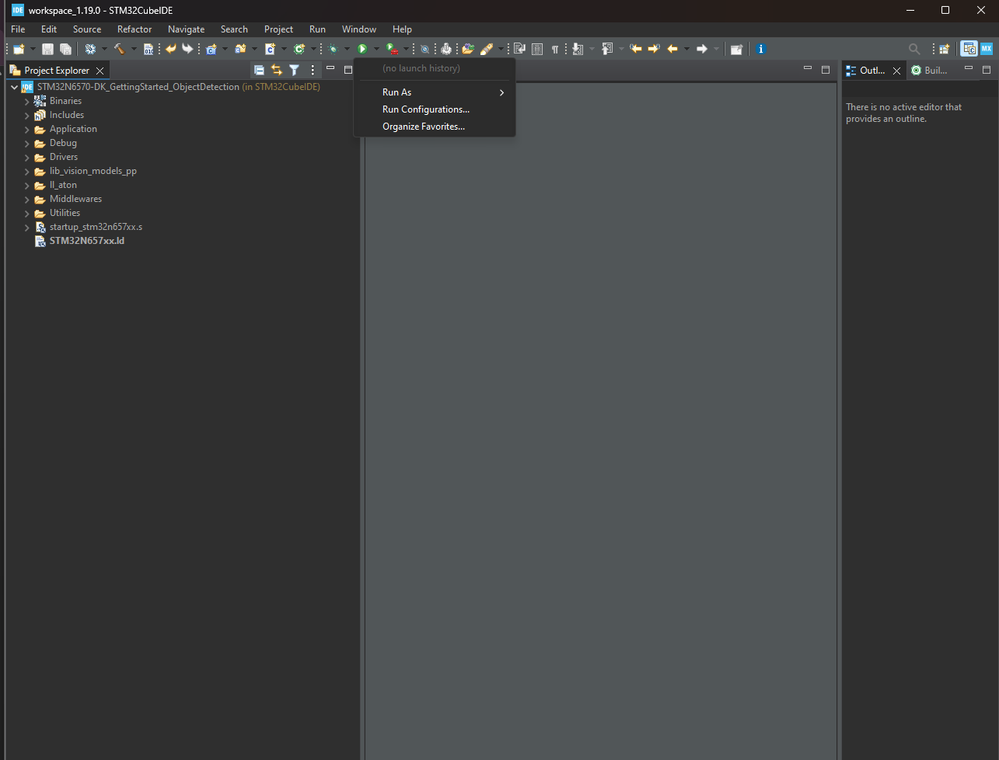Open the New item dropdown arrow

click(33, 49)
